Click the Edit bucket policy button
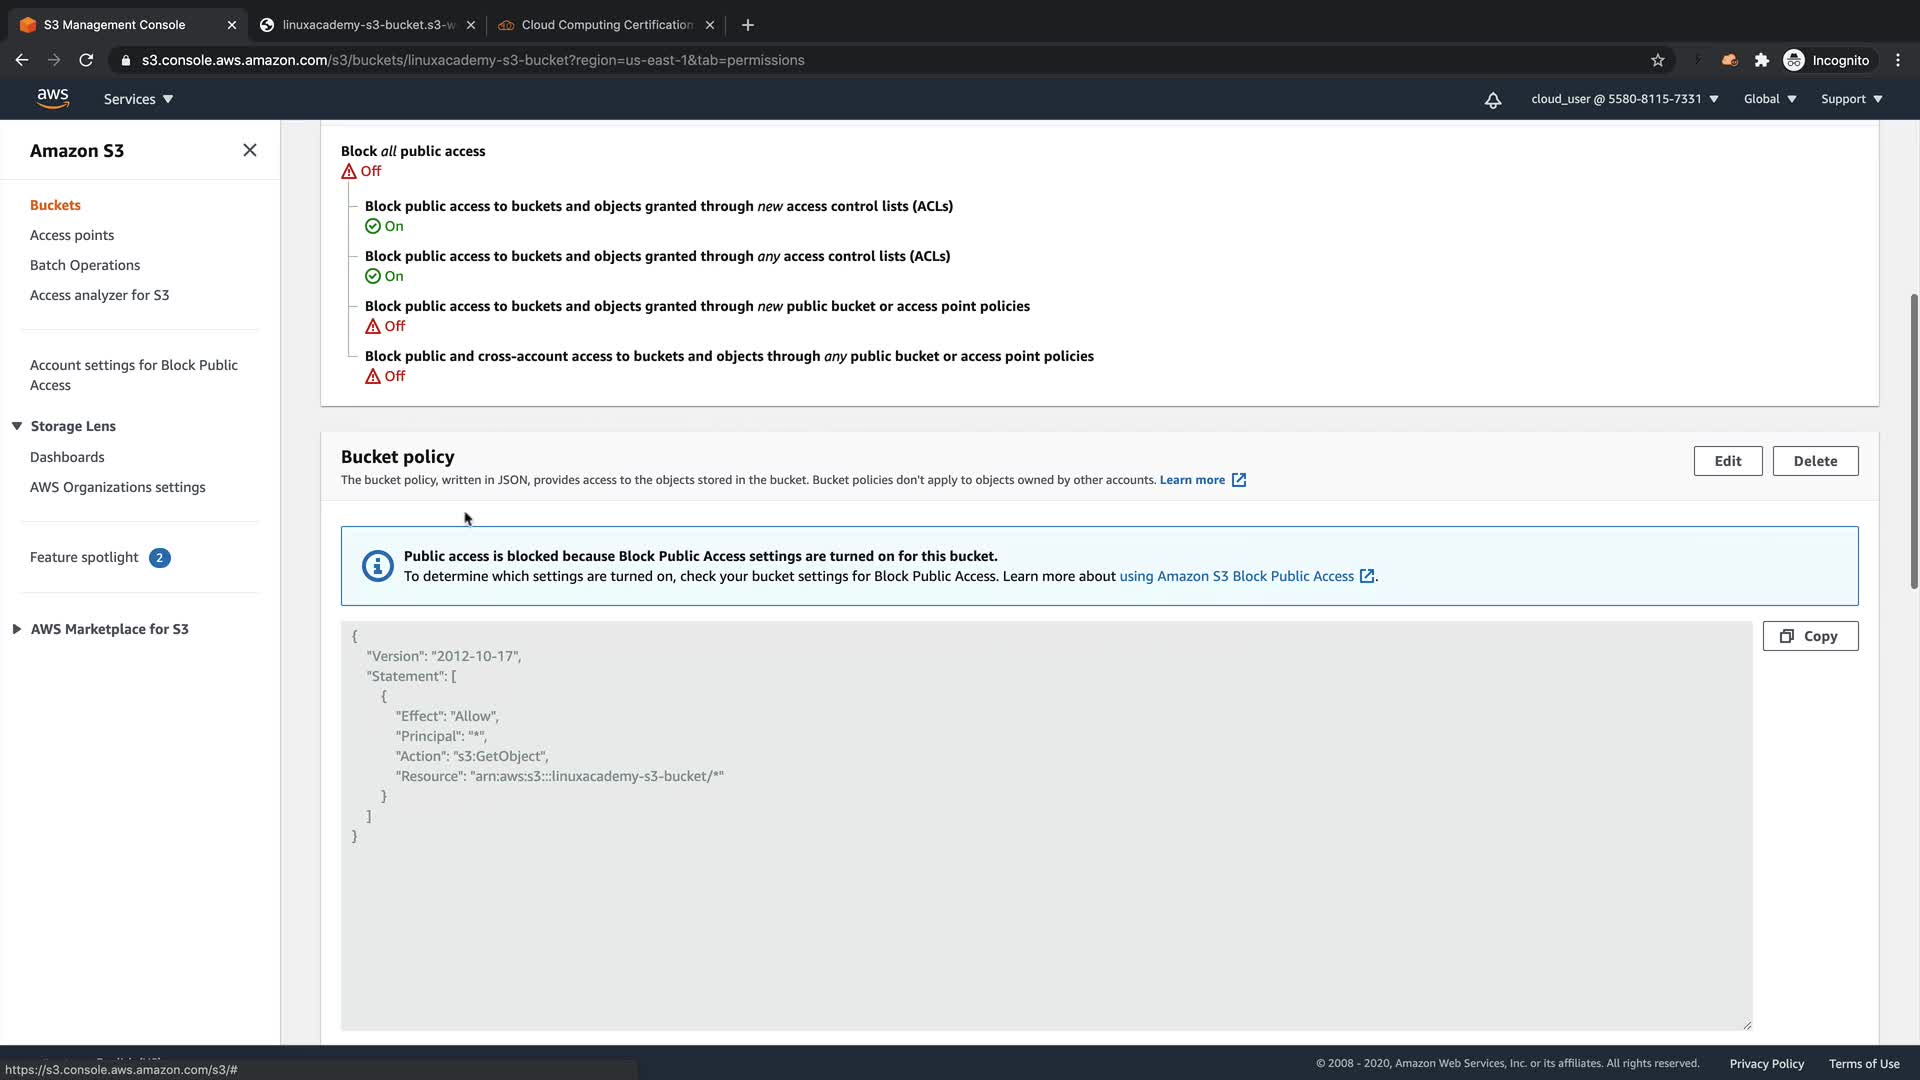Viewport: 1920px width, 1080px height. point(1727,461)
